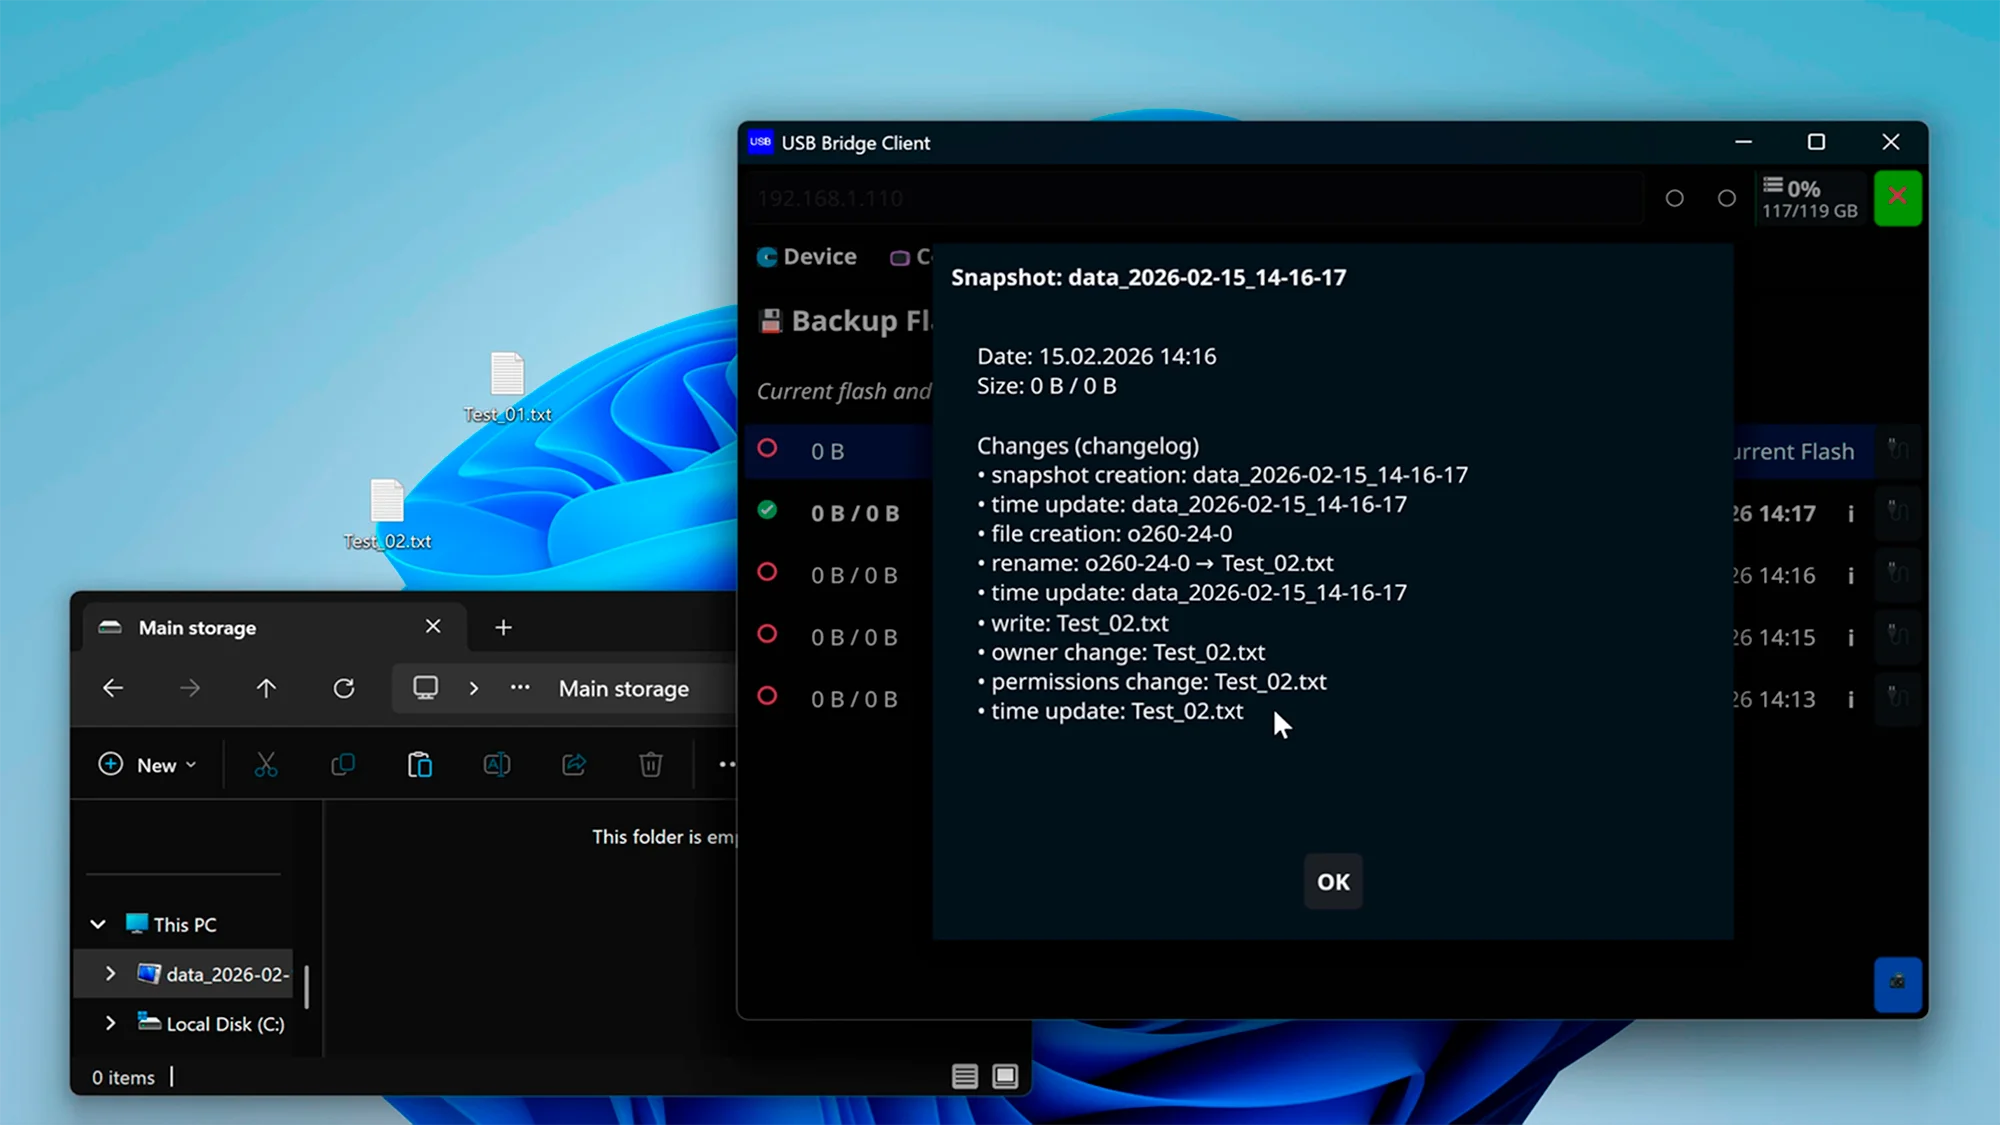The width and height of the screenshot is (2000, 1125).
Task: Click the Cut scissors icon
Action: click(x=266, y=765)
